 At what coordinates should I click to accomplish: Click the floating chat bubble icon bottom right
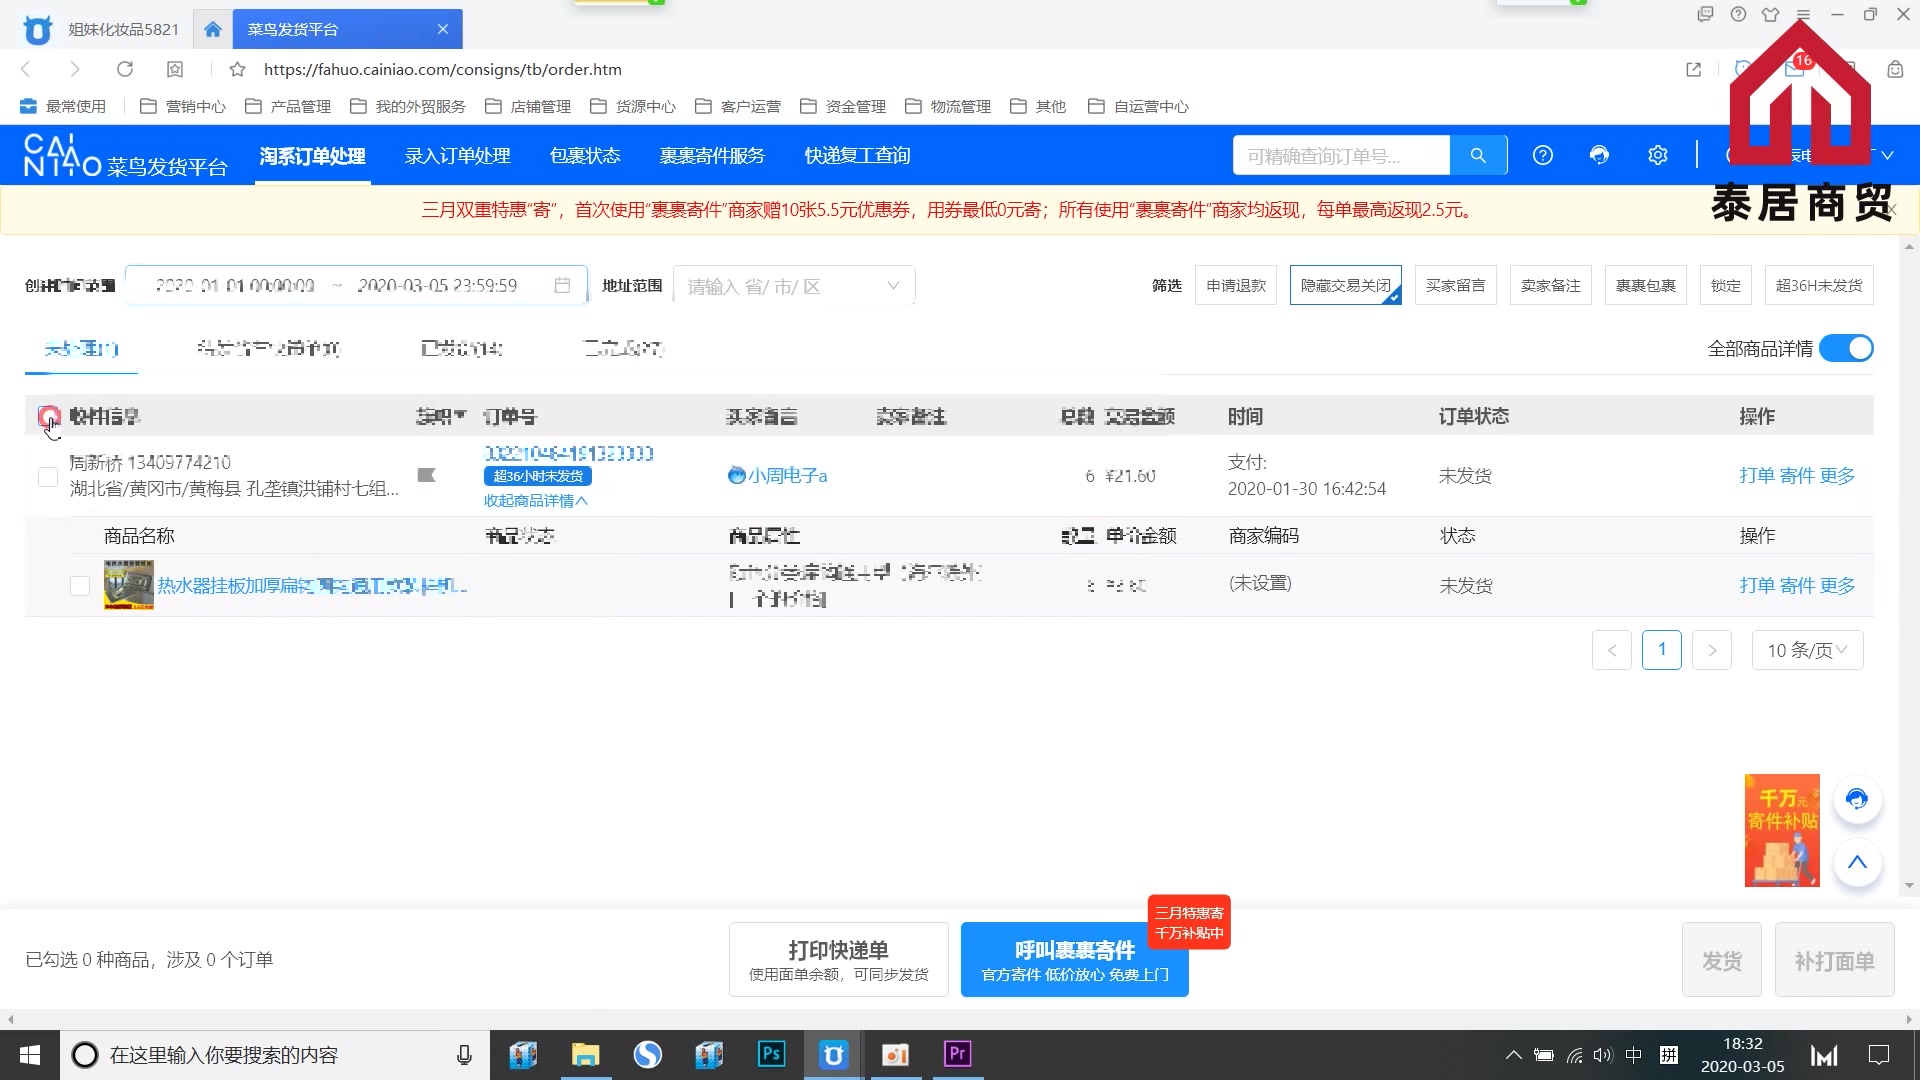click(1857, 799)
